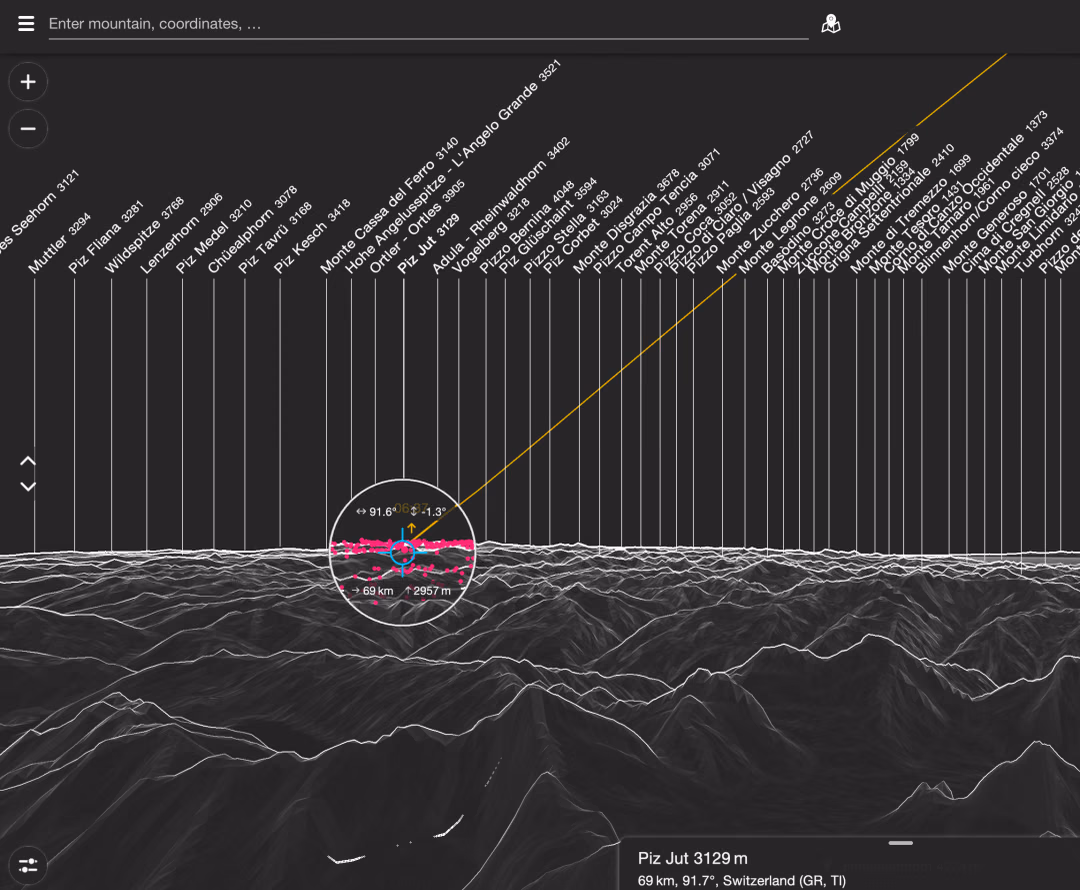
Task: Select the Pizzo Campo Tencia 3071 label
Action: click(657, 211)
